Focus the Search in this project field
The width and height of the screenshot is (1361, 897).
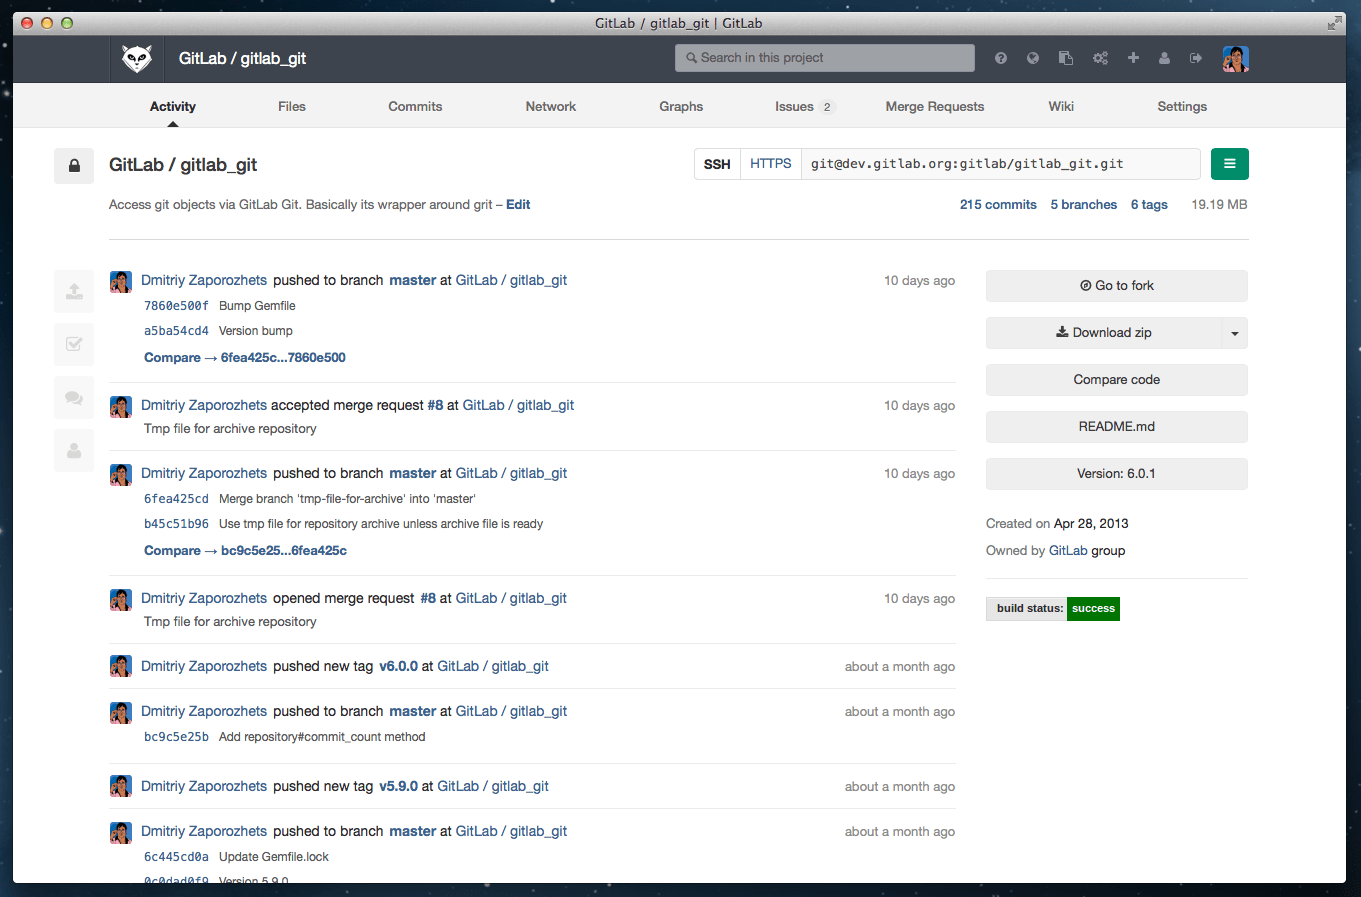click(825, 58)
